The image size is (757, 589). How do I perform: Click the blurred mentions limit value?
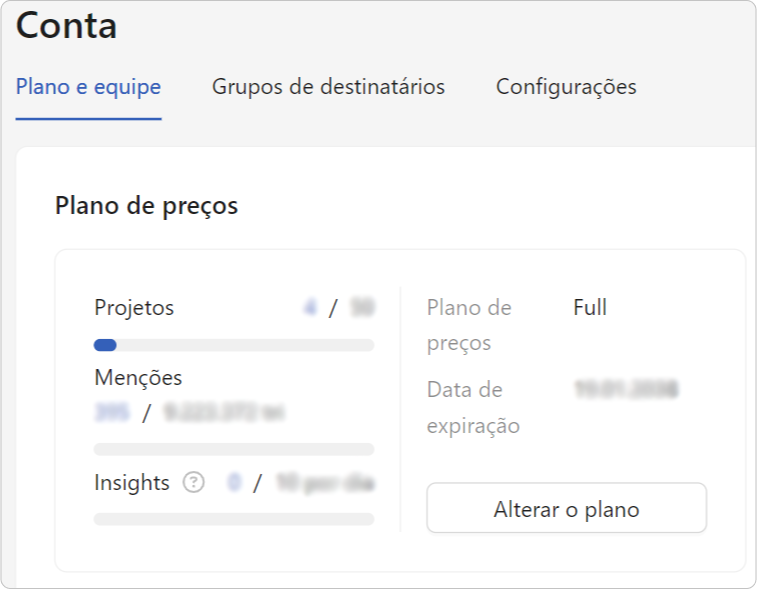(x=224, y=413)
